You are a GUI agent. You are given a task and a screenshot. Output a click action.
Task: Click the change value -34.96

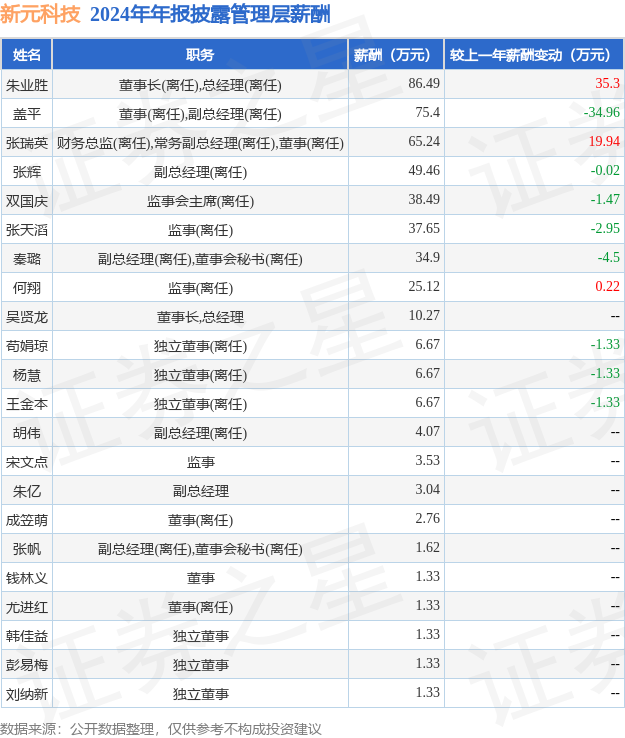pyautogui.click(x=602, y=112)
